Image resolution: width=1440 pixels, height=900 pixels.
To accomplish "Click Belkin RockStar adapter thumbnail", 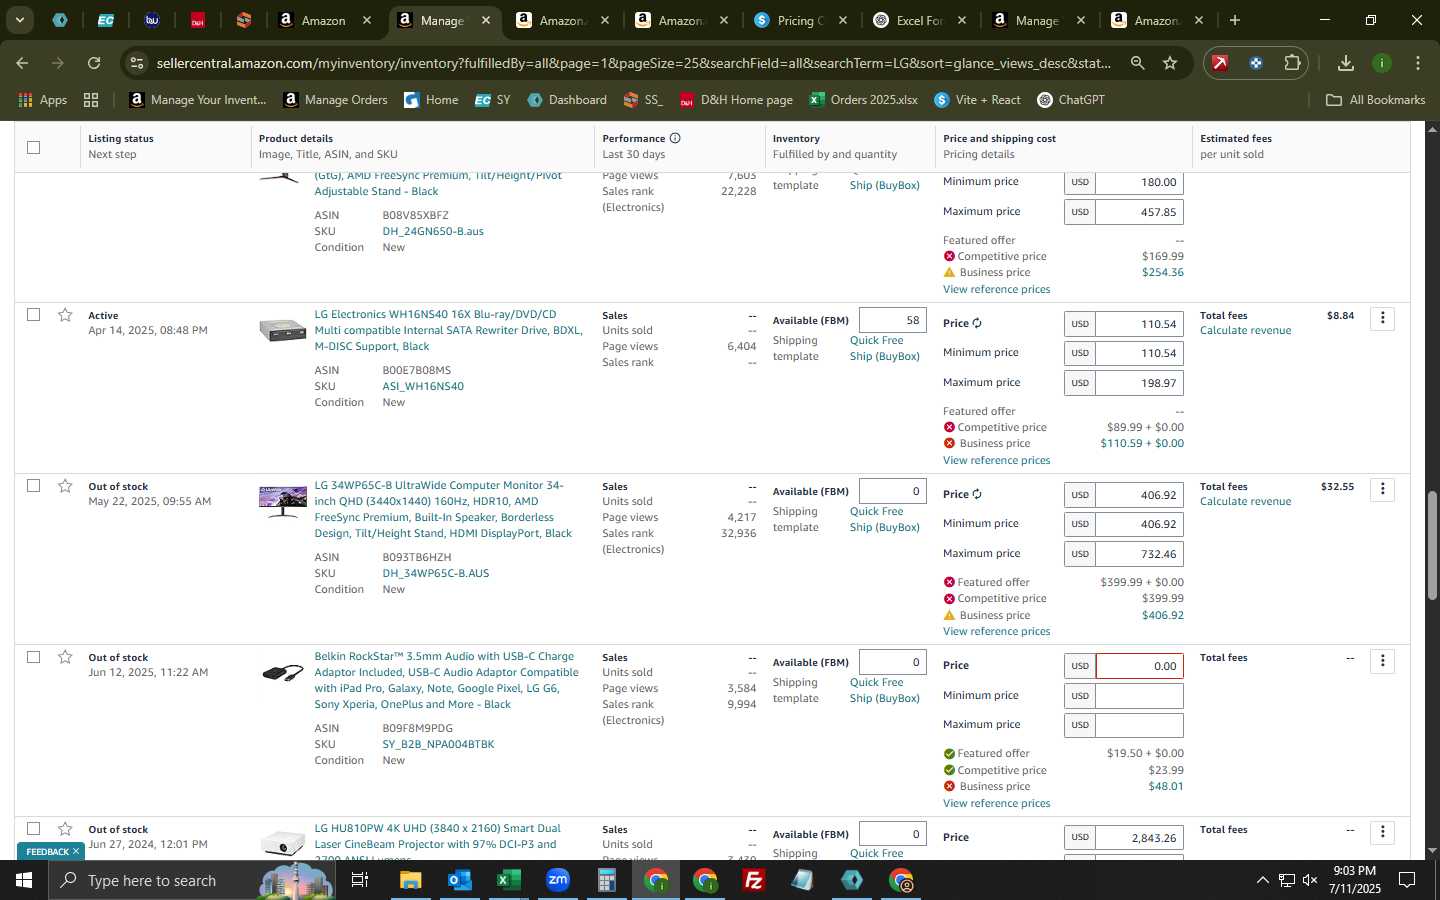I will (x=282, y=673).
